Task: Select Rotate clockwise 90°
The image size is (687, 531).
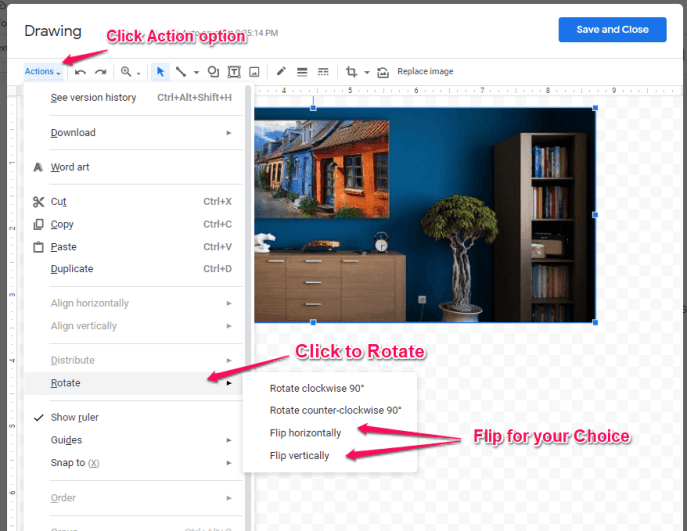Action: pos(329,388)
